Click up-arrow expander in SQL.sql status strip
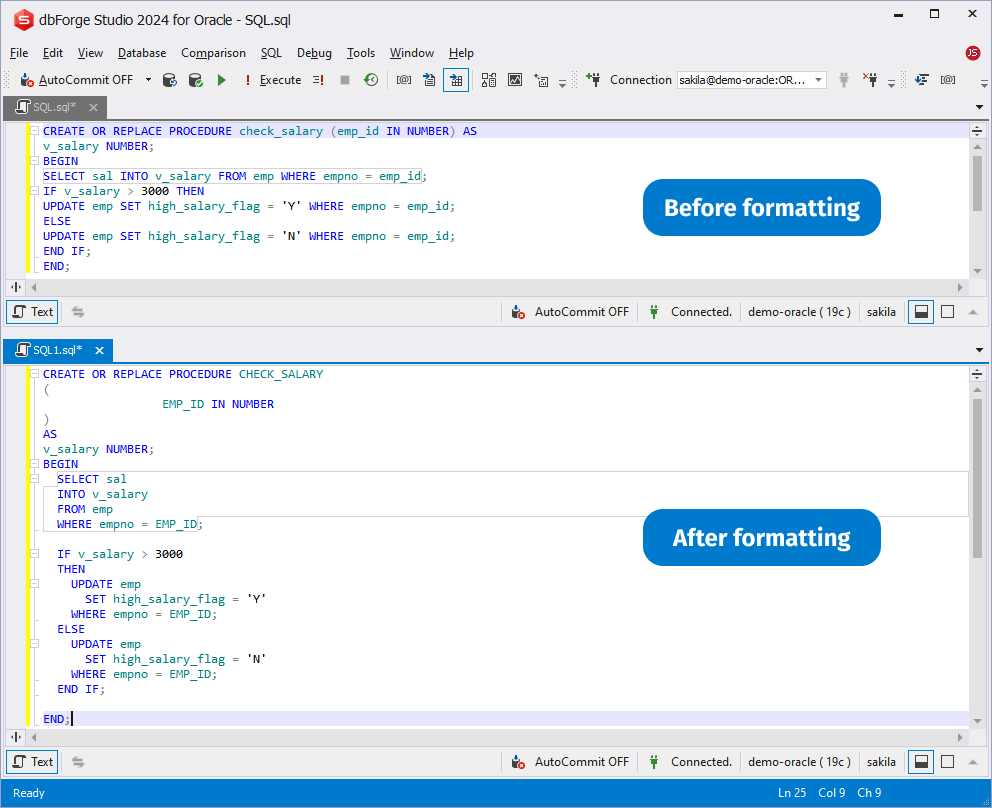This screenshot has height=808, width=992. [973, 312]
